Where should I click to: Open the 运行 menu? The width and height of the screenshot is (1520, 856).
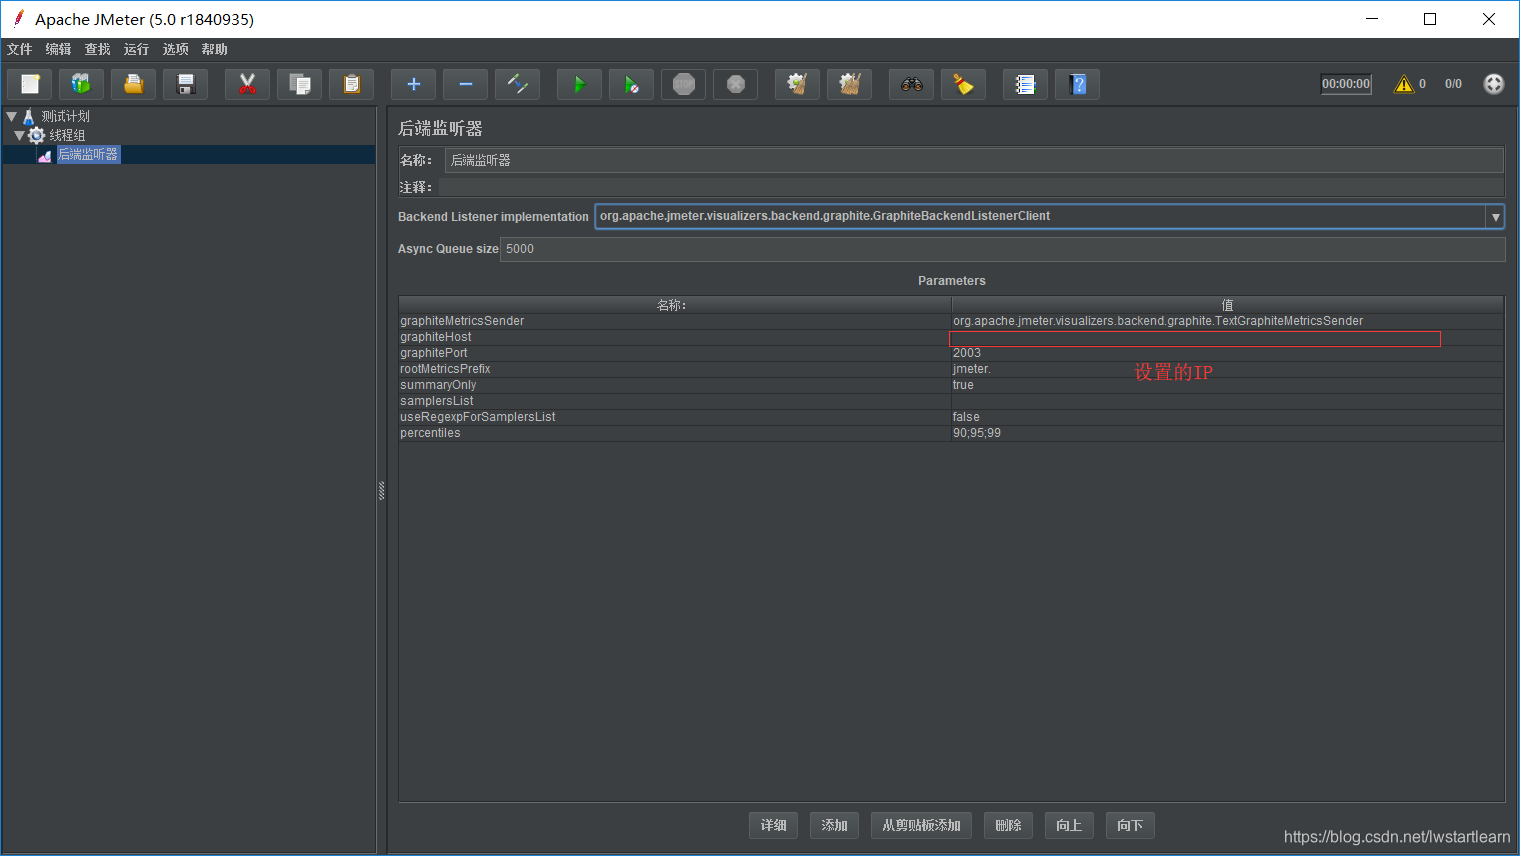pyautogui.click(x=136, y=49)
